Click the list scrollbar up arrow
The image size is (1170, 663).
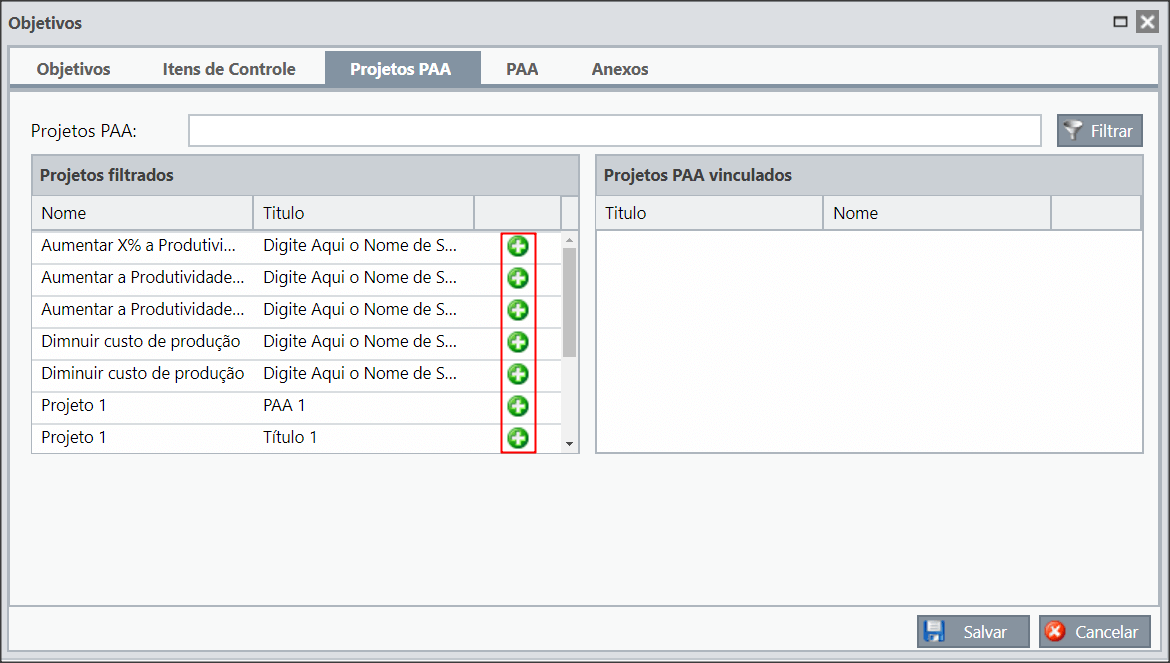569,240
